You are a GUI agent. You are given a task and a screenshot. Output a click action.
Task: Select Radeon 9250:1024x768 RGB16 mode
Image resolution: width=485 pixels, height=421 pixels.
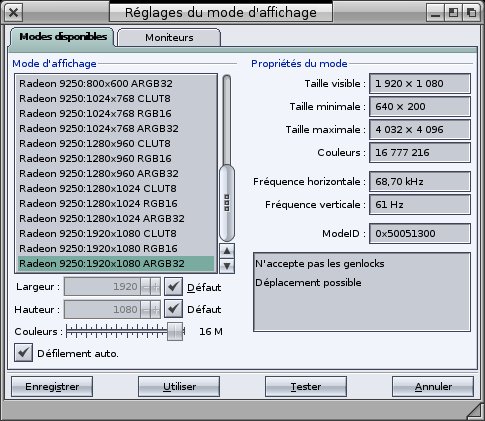(x=116, y=113)
